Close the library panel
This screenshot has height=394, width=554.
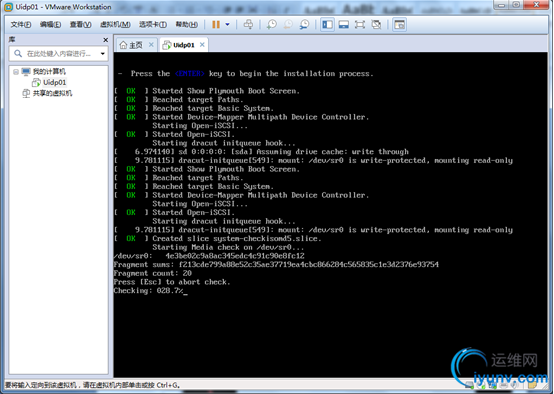(x=105, y=40)
